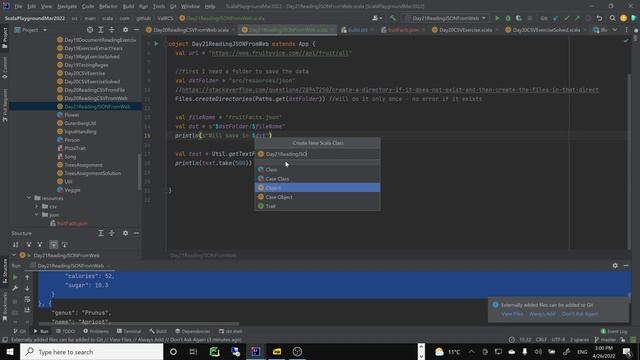Toggle Autoscroll from source in Structure panel

[64, 244]
